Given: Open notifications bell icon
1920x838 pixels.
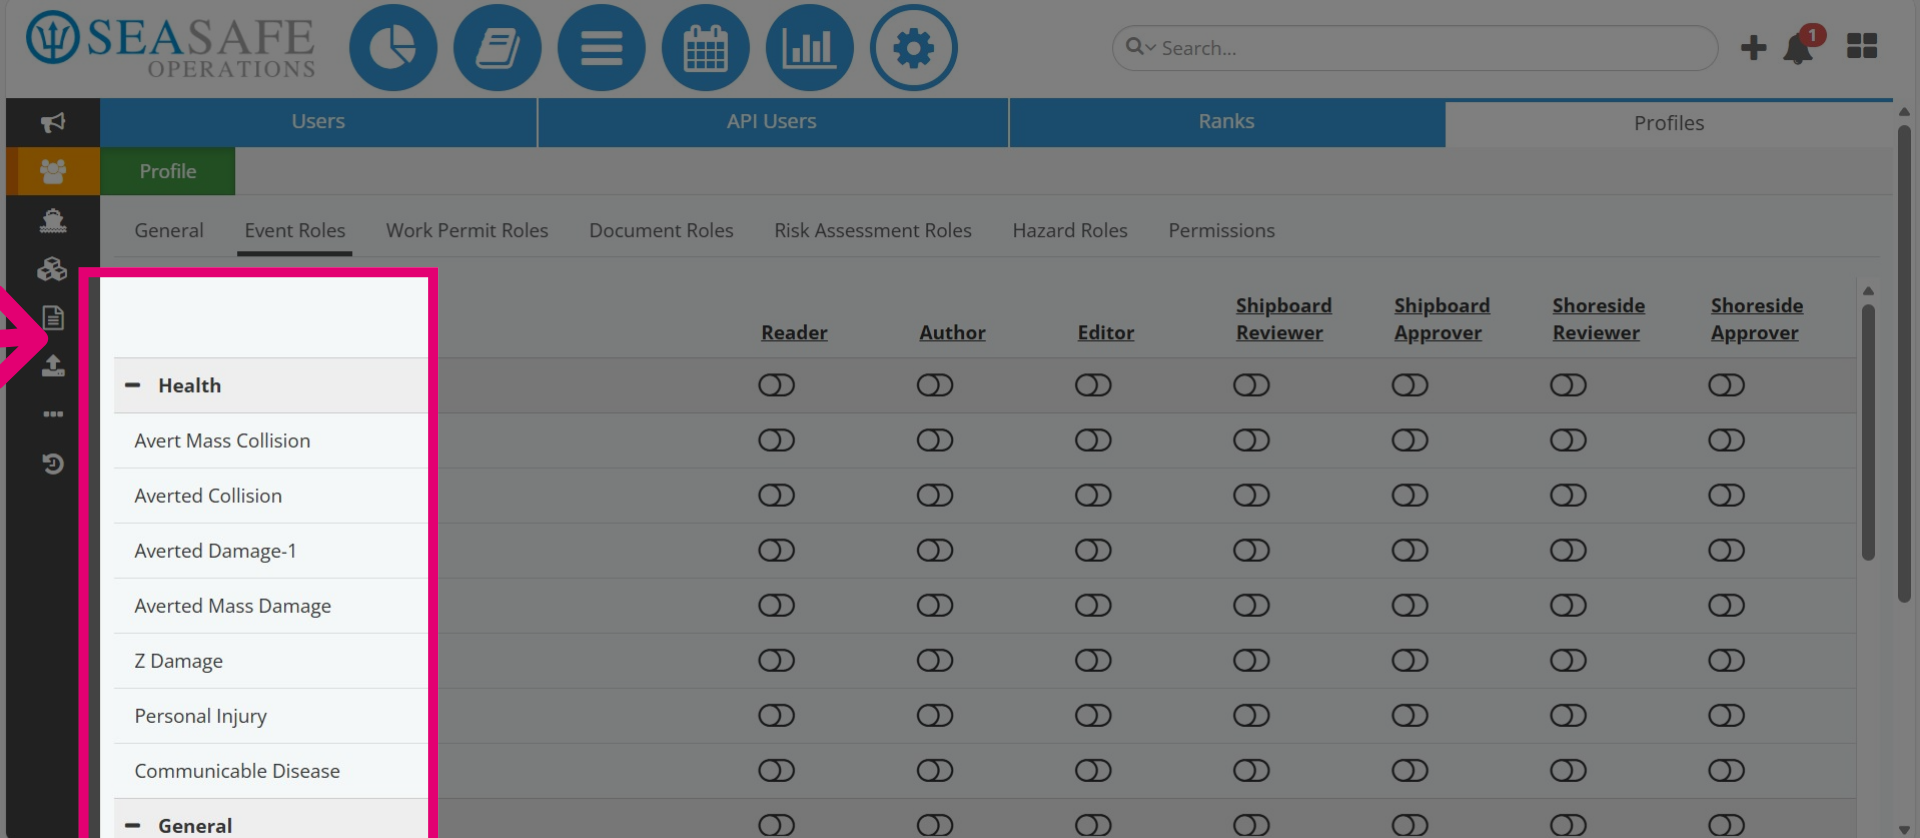Looking at the screenshot, I should 1799,48.
